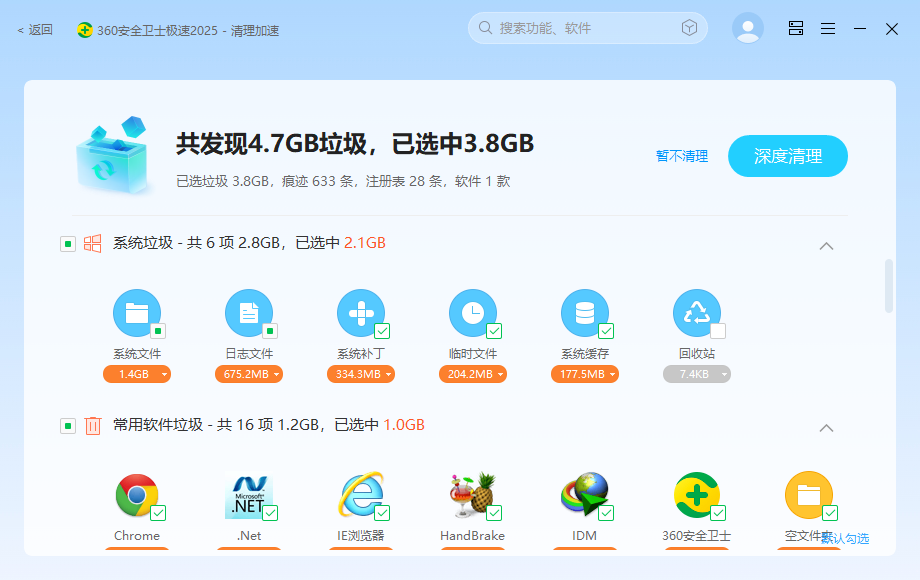
Task: Click the HandBrake software icon
Action: tap(473, 495)
